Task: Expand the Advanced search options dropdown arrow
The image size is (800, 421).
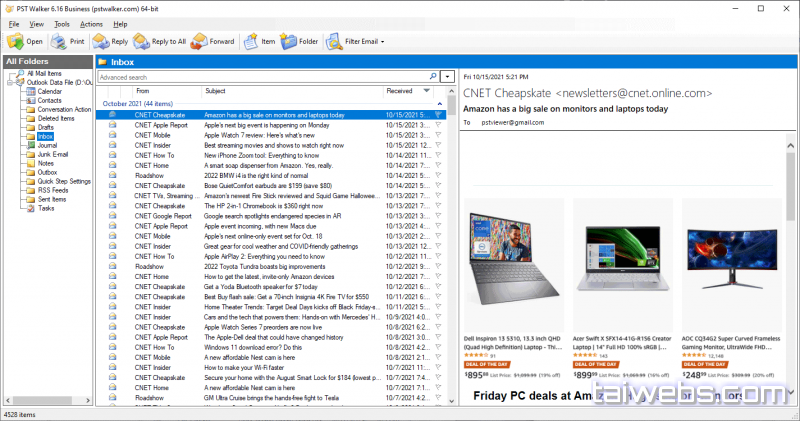Action: 448,77
